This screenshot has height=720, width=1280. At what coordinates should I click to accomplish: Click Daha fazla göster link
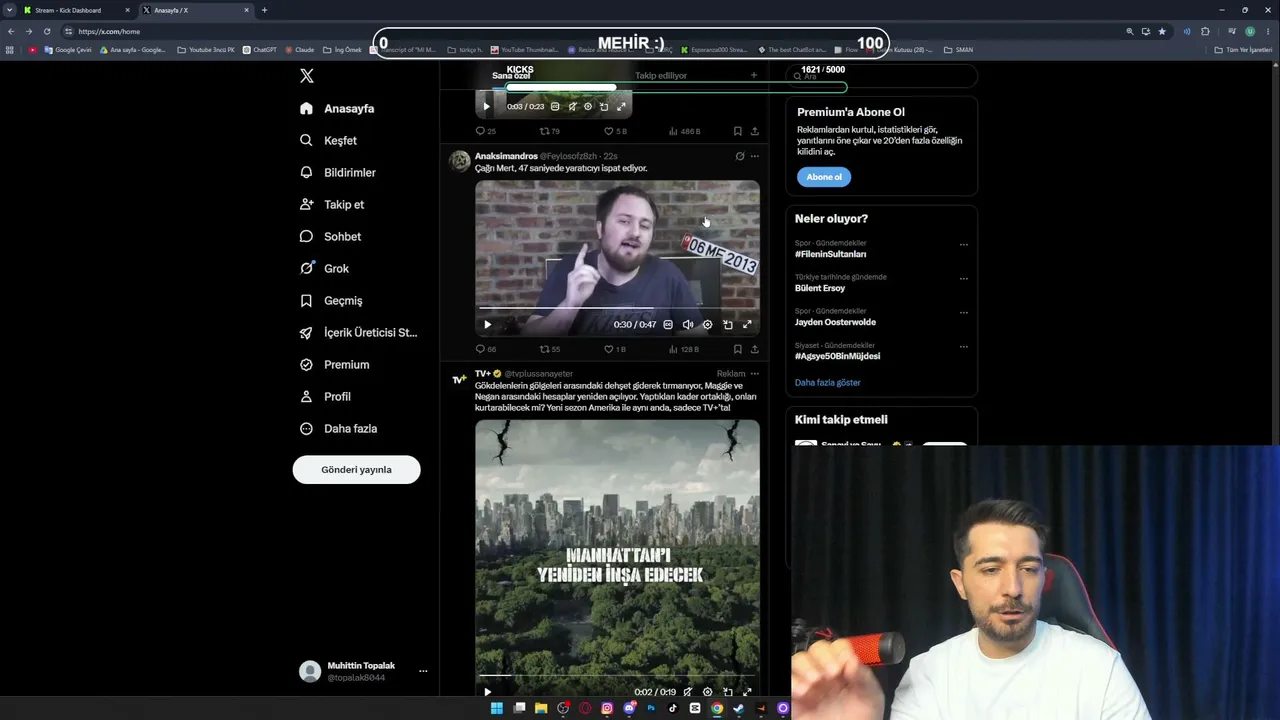827,382
